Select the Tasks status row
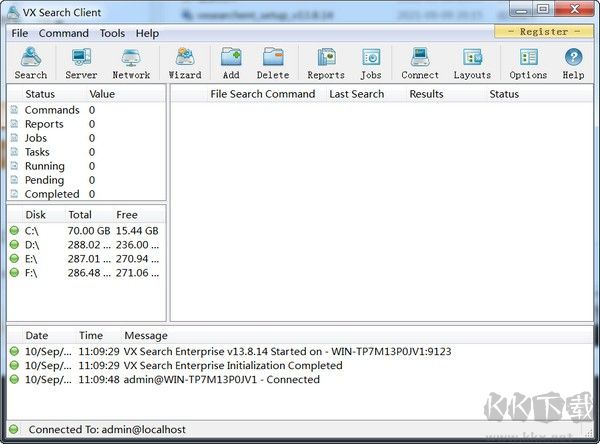600x444 pixels. [86, 152]
